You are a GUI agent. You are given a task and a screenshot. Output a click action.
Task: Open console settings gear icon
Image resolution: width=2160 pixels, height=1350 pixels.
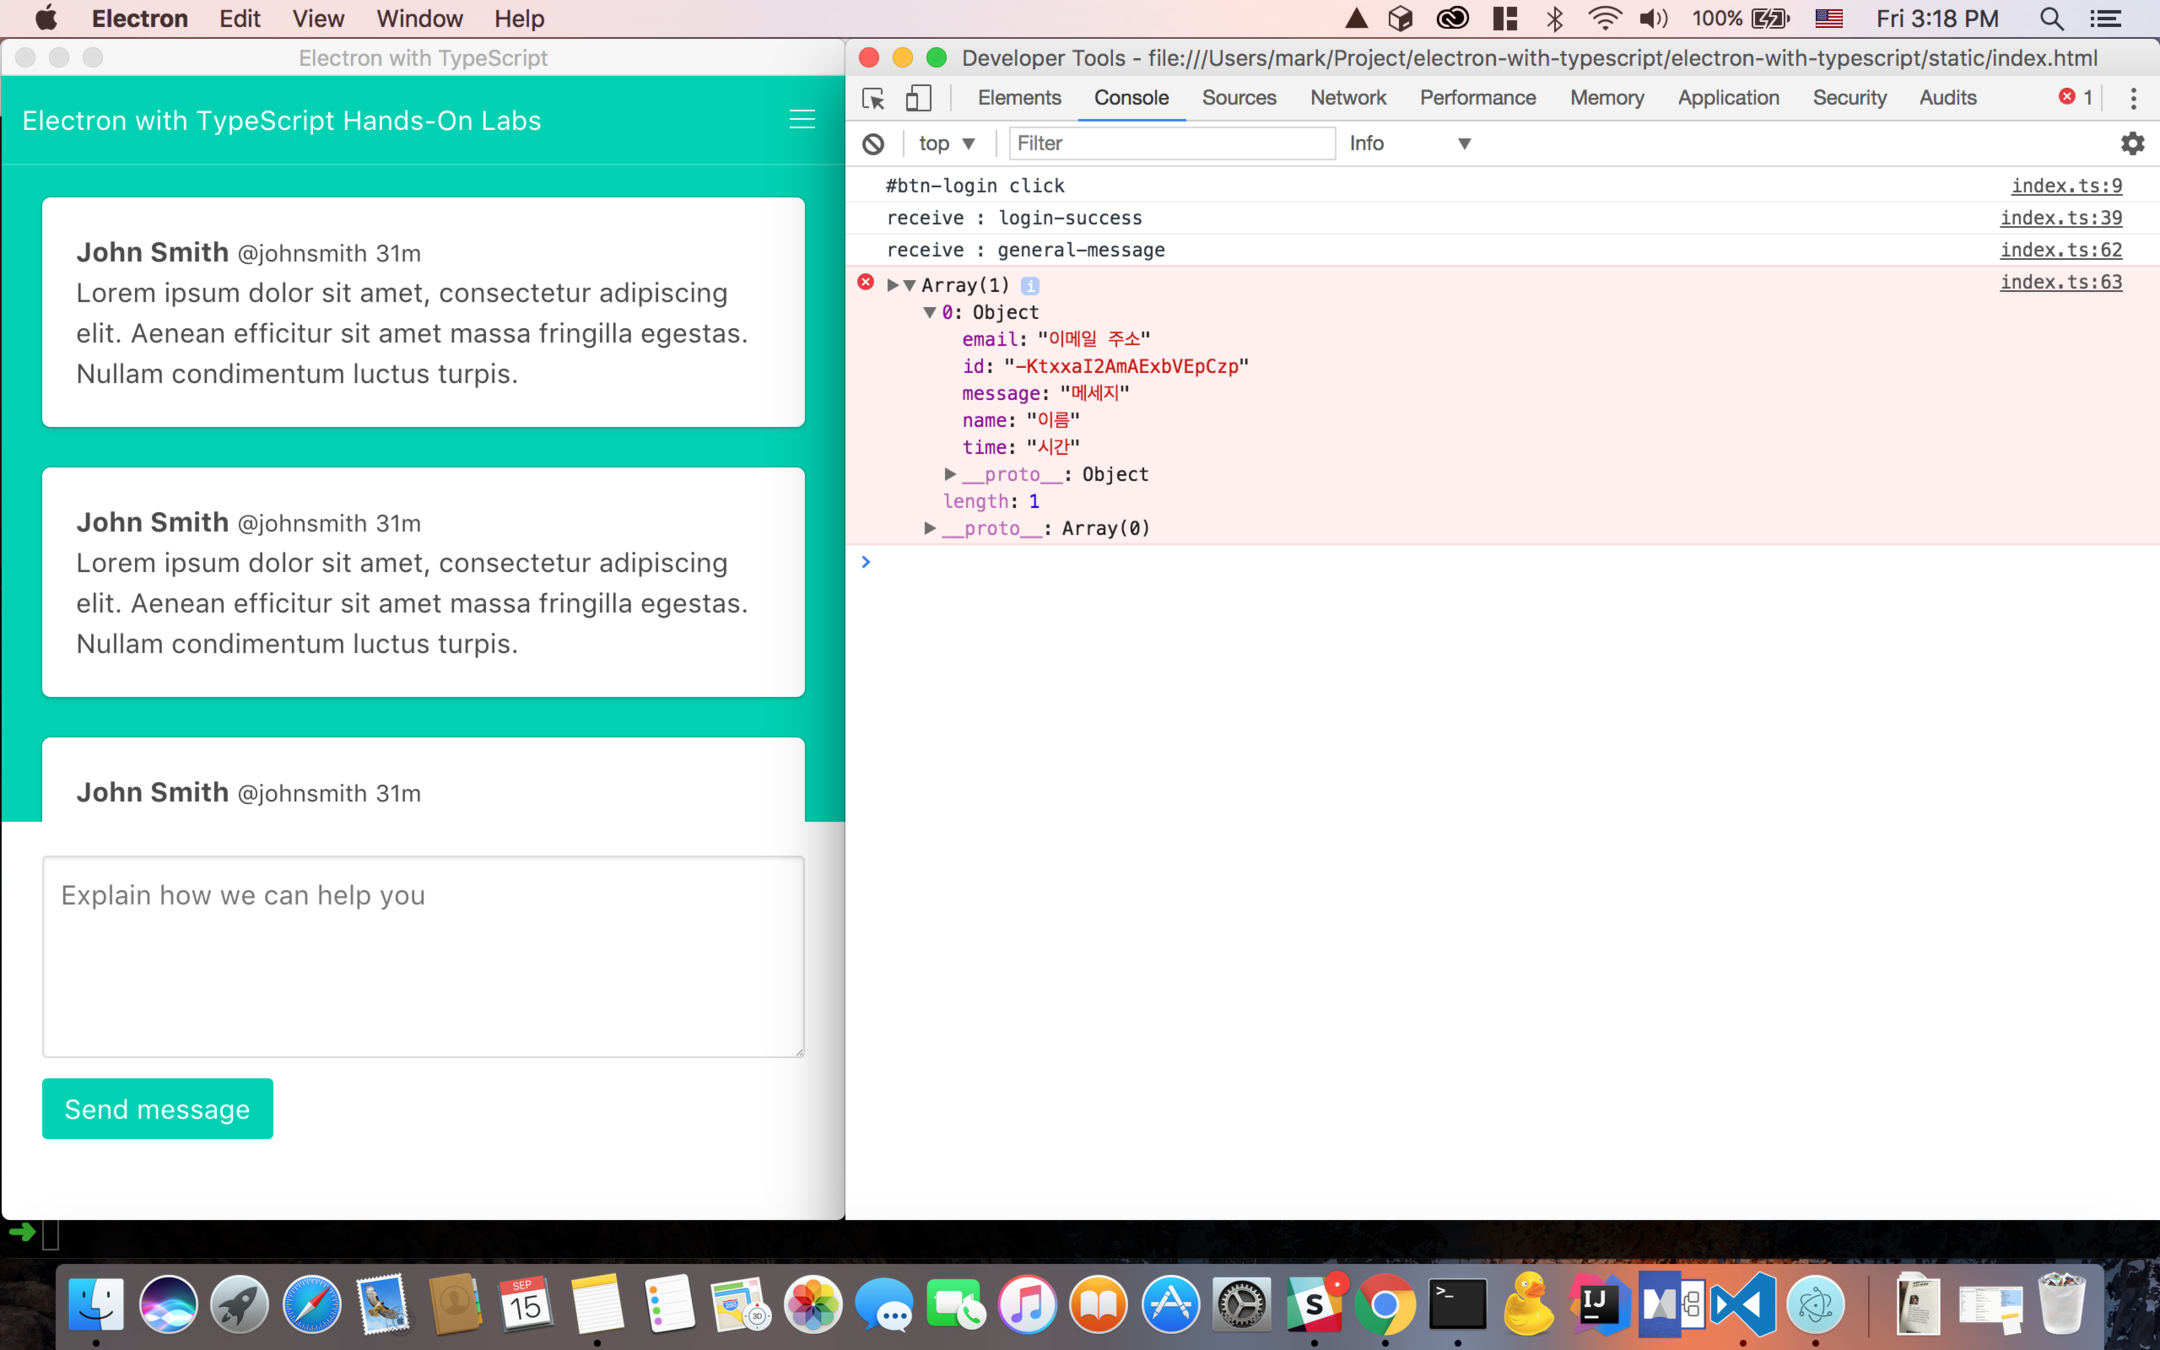pyautogui.click(x=2132, y=144)
